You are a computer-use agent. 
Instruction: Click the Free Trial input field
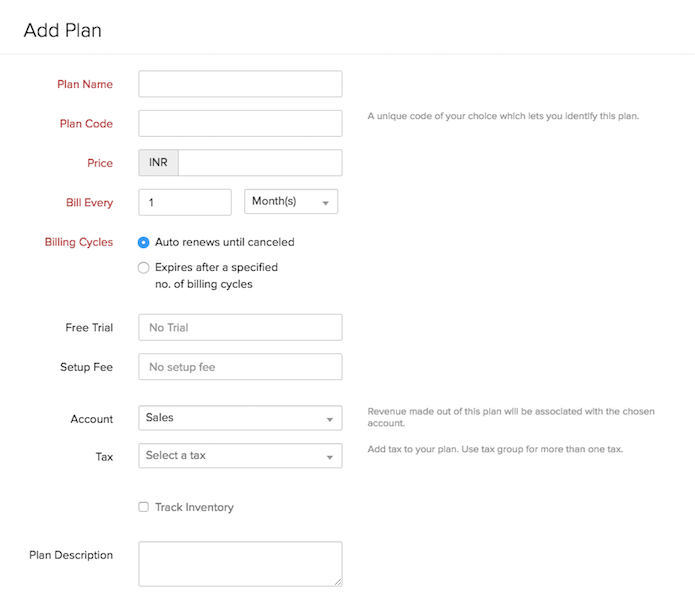click(x=240, y=327)
